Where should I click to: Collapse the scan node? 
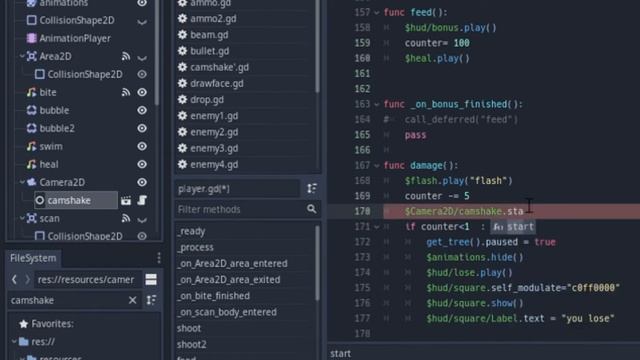click(22, 218)
